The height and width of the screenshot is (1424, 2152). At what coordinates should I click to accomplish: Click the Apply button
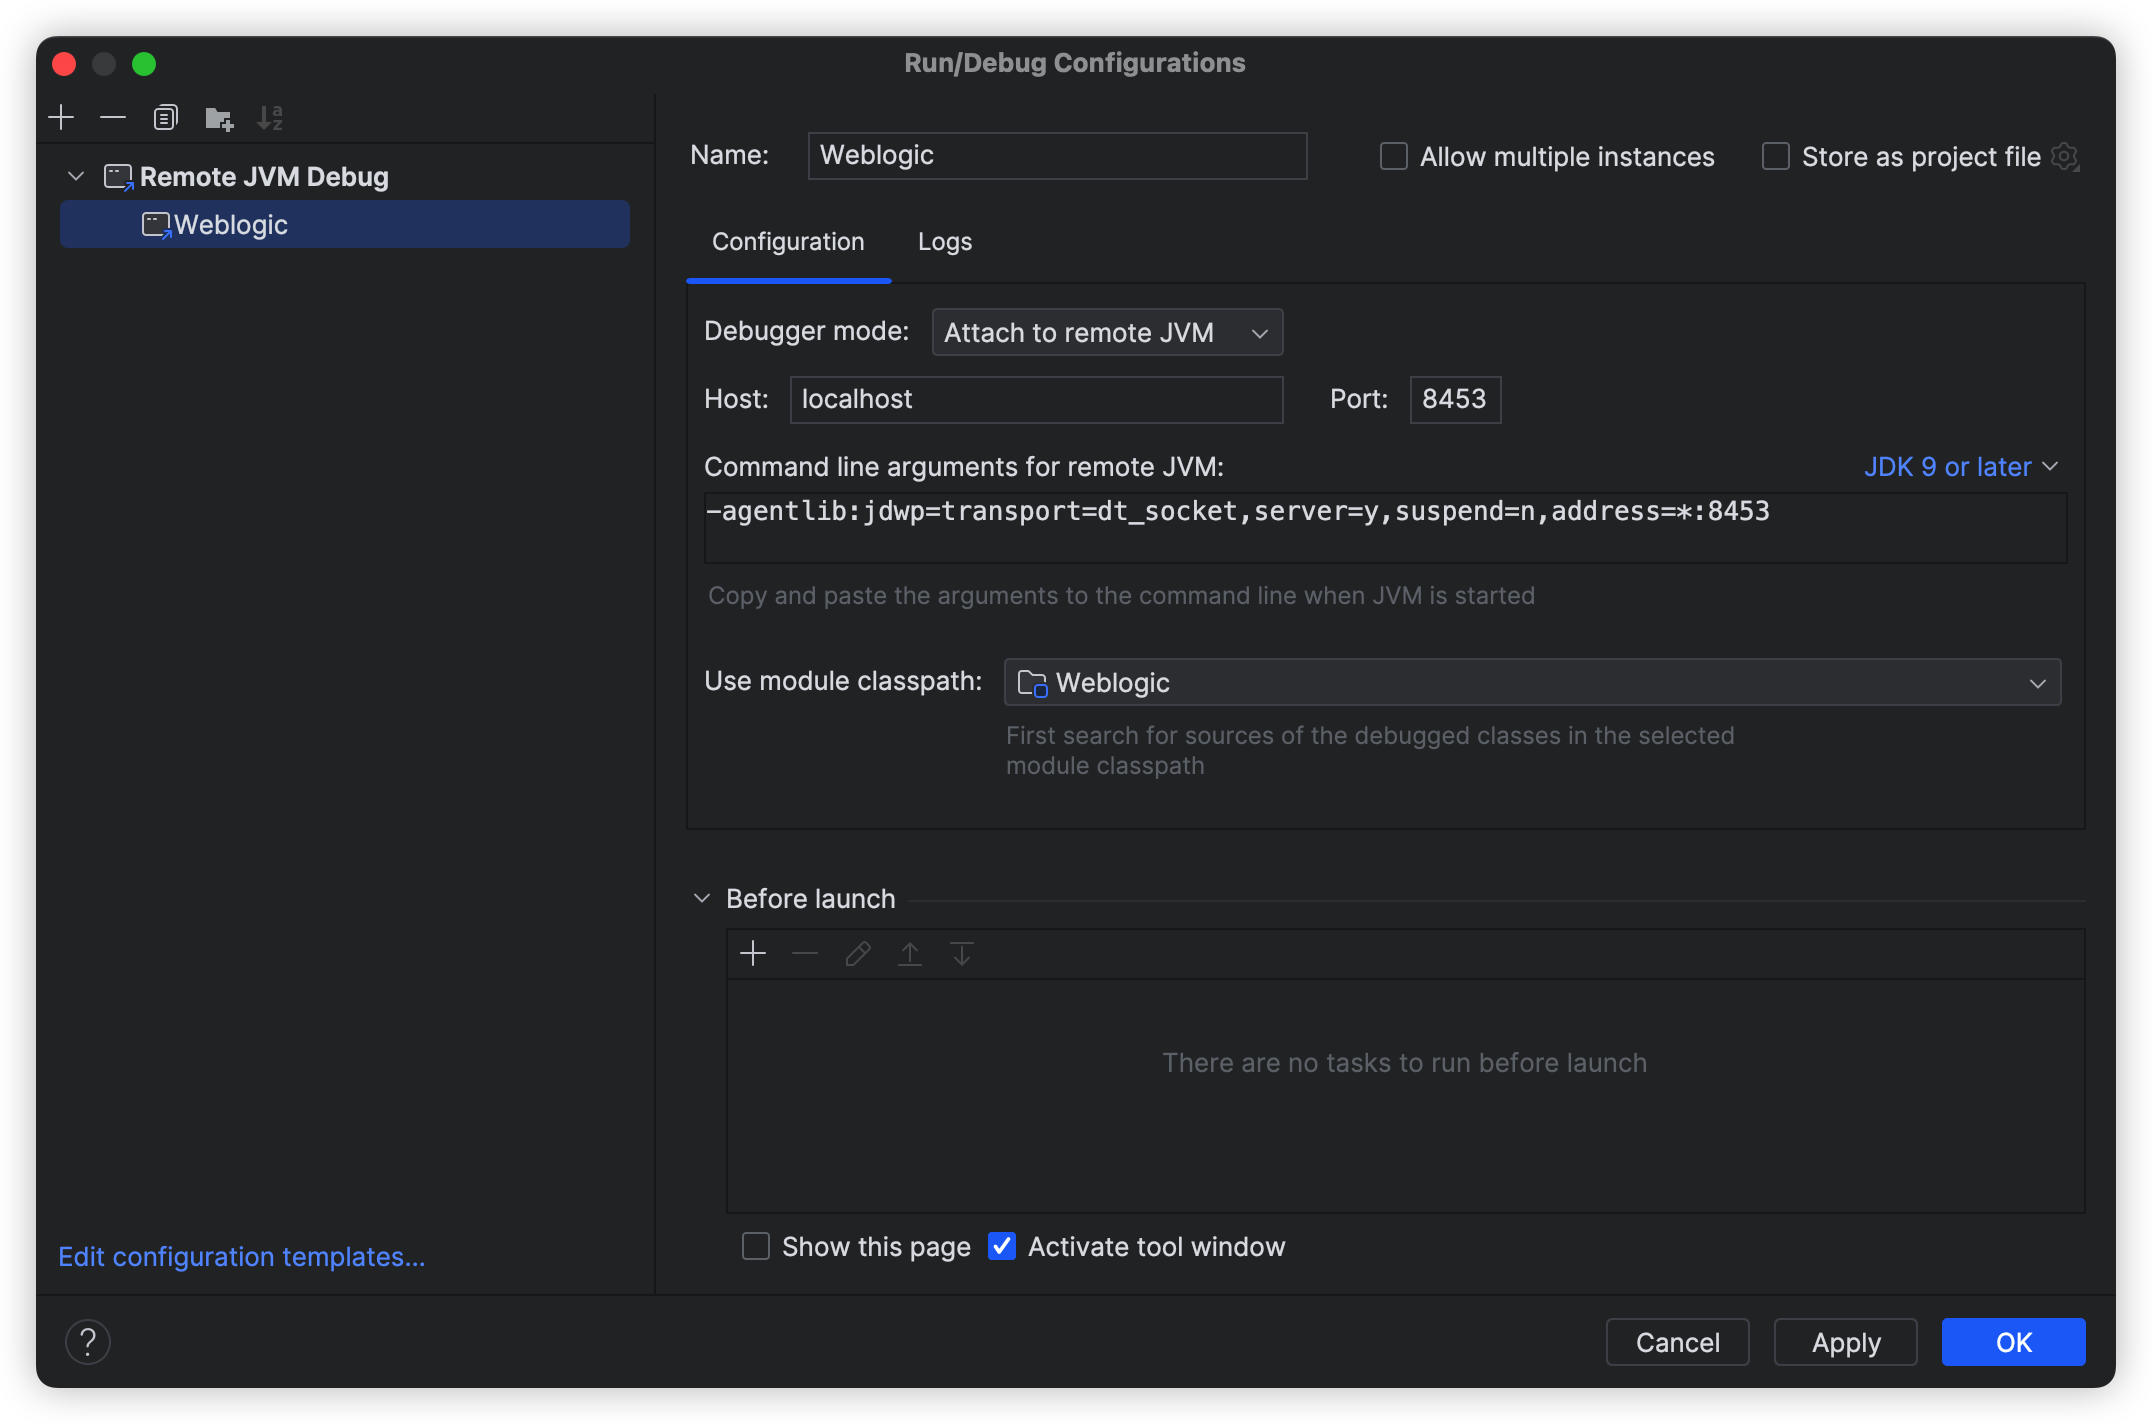[1845, 1342]
